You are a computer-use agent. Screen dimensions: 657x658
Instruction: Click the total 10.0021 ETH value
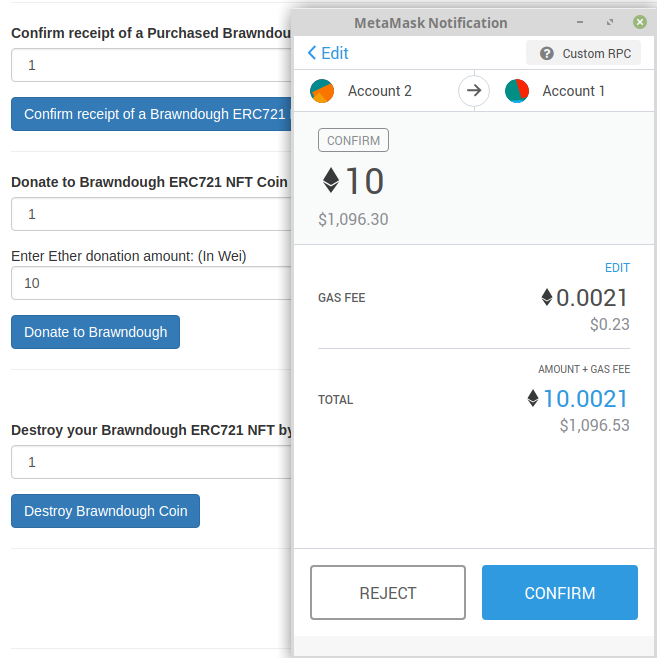coord(585,398)
